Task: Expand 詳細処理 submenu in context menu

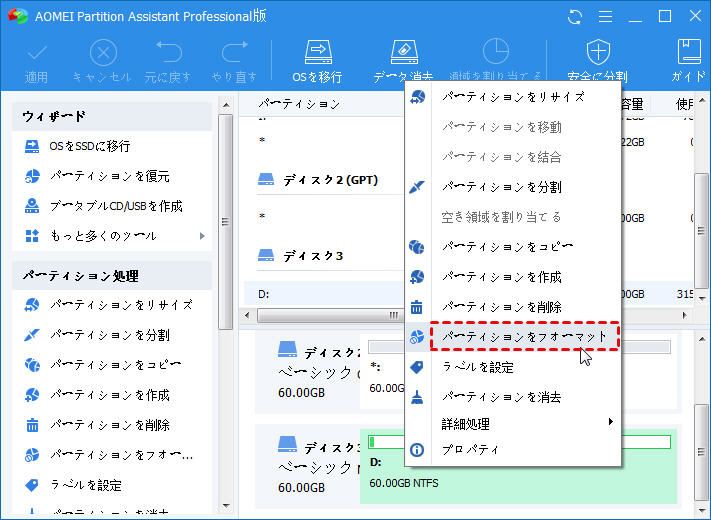Action: pyautogui.click(x=513, y=424)
